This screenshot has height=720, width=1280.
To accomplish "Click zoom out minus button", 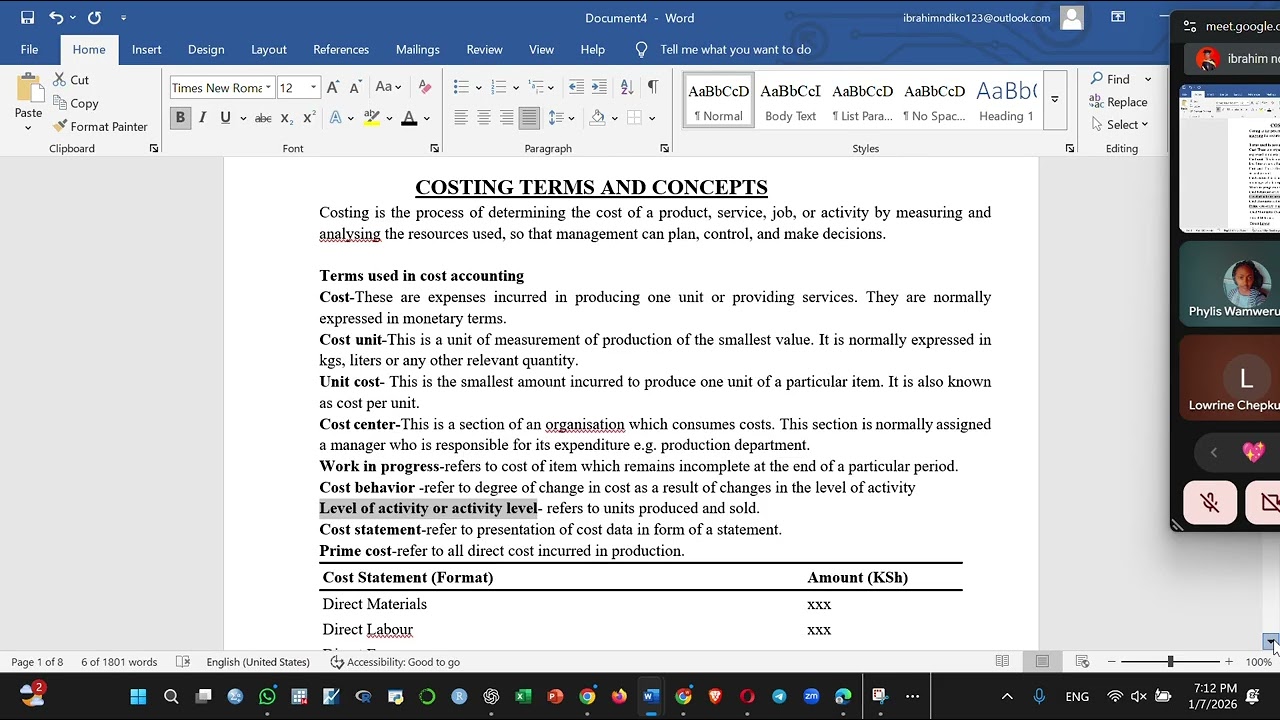I will 1111,662.
